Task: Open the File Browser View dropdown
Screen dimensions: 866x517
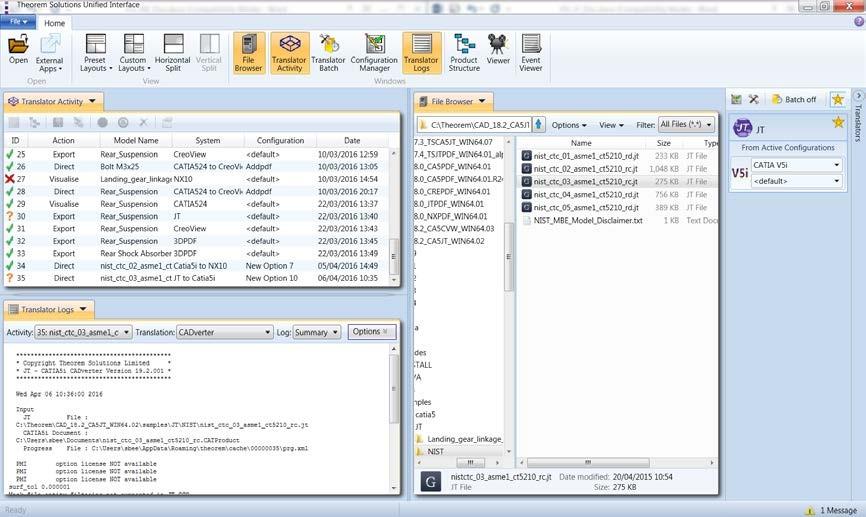Action: tap(611, 125)
